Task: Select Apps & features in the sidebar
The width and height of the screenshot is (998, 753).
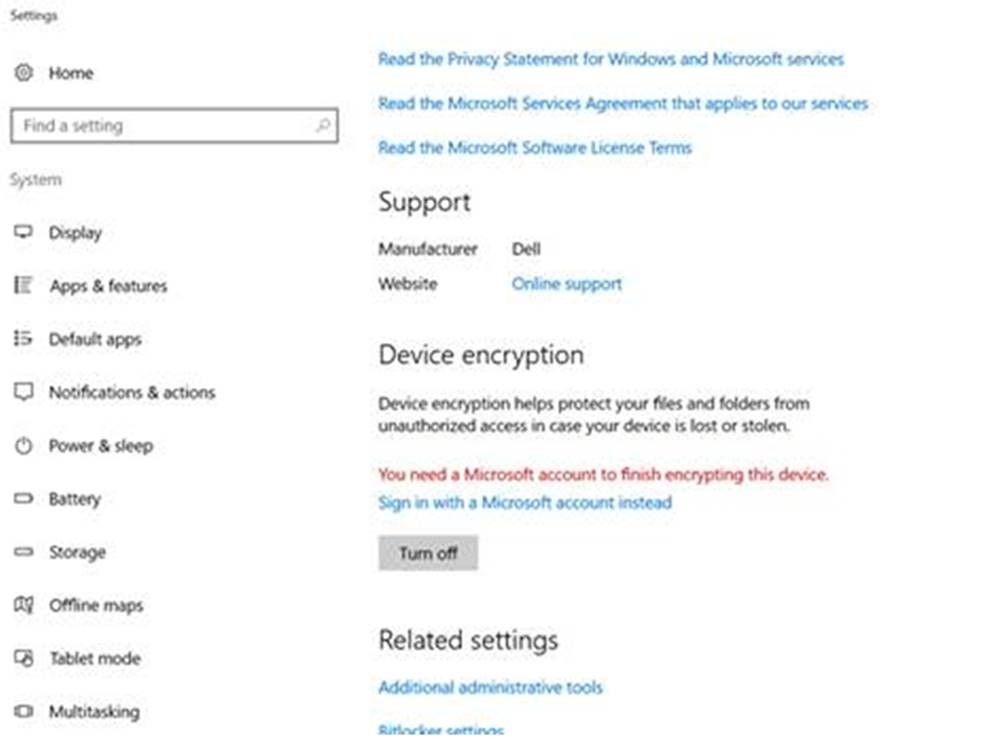Action: tap(107, 286)
